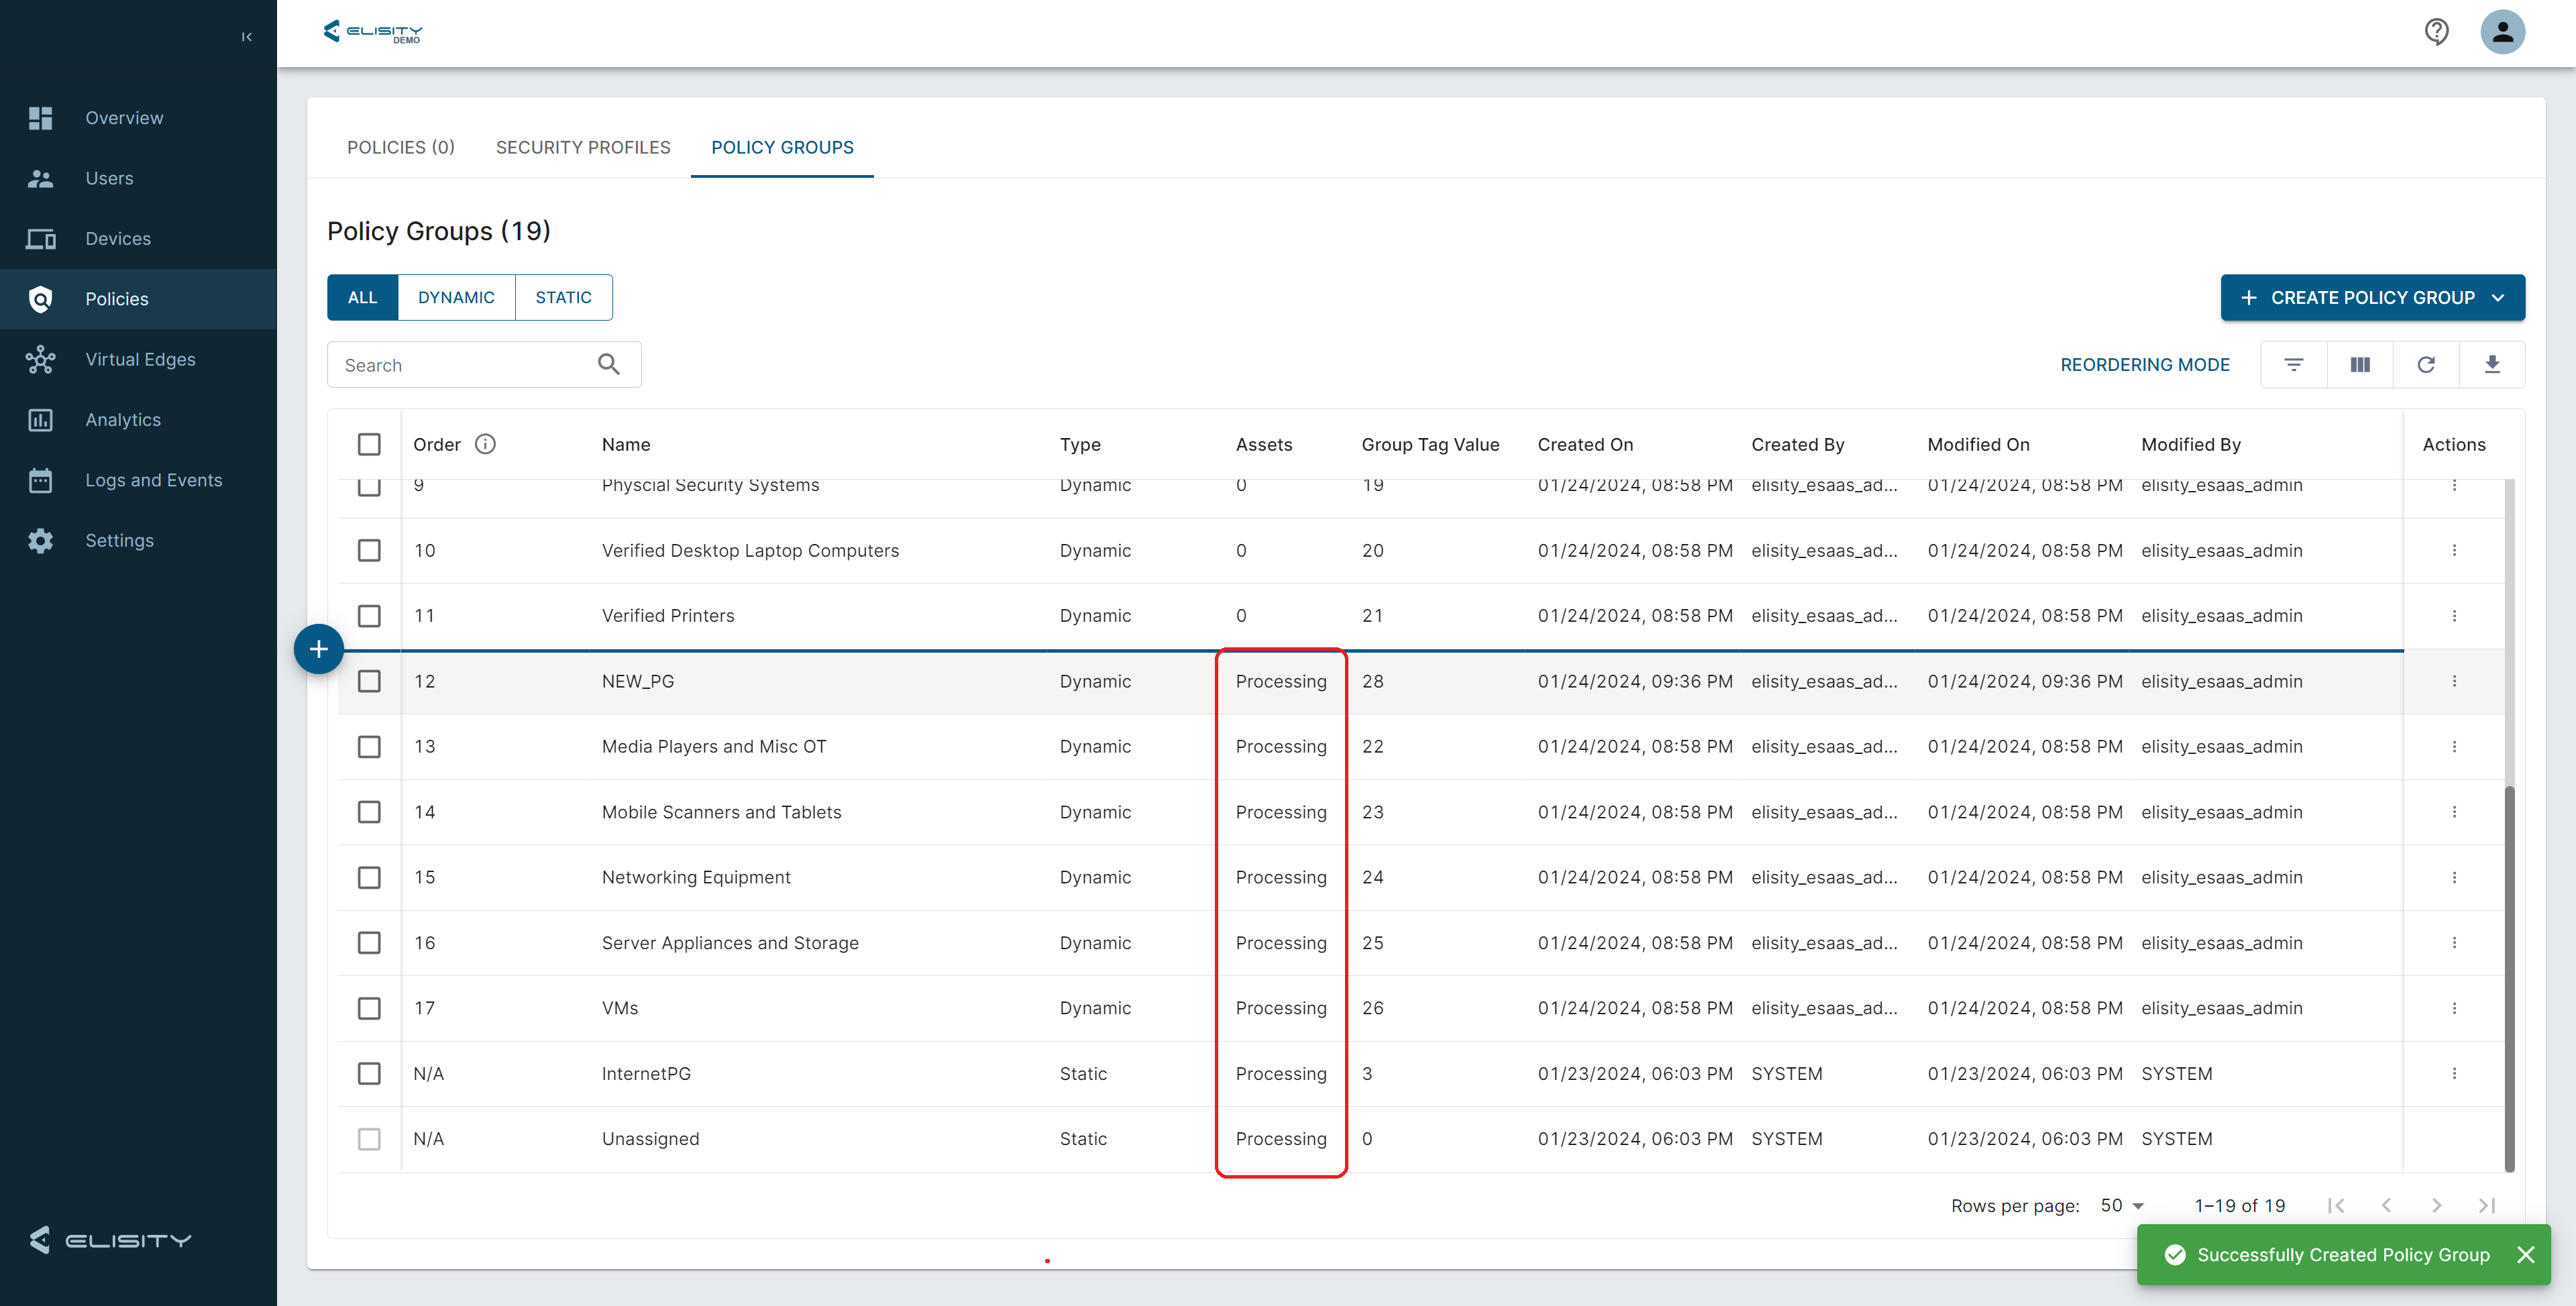Open the Logs and Events calendar icon

41,480
